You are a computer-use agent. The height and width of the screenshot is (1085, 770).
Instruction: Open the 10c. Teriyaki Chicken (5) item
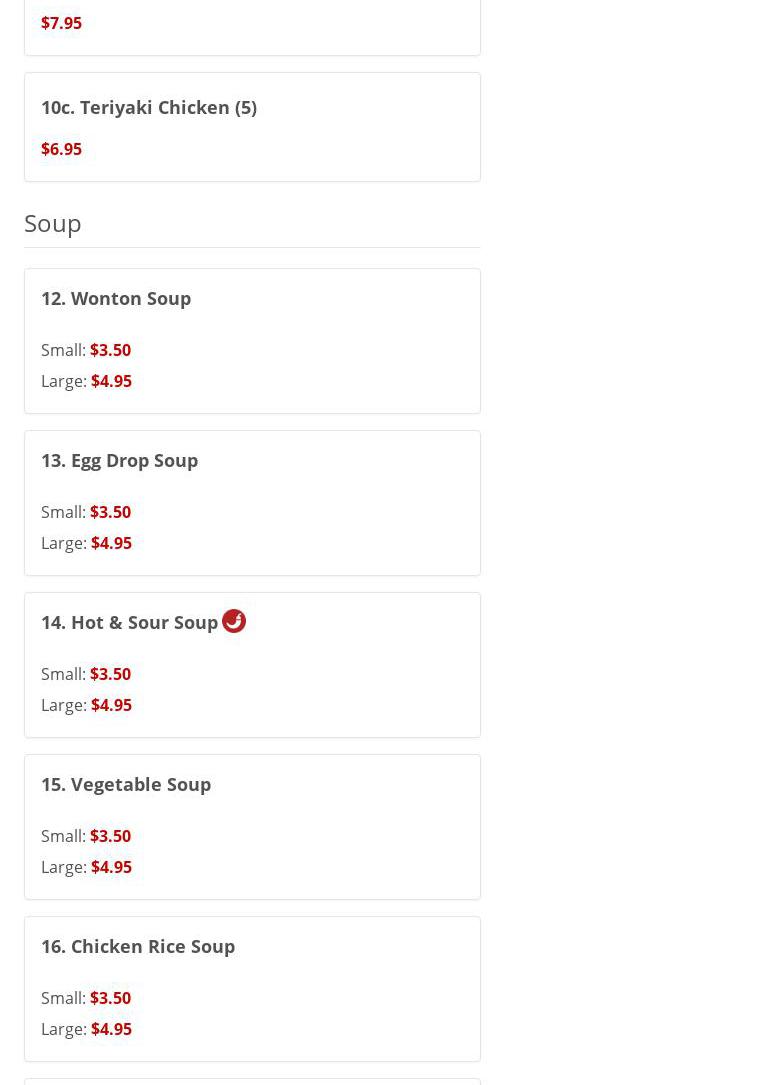(x=149, y=107)
